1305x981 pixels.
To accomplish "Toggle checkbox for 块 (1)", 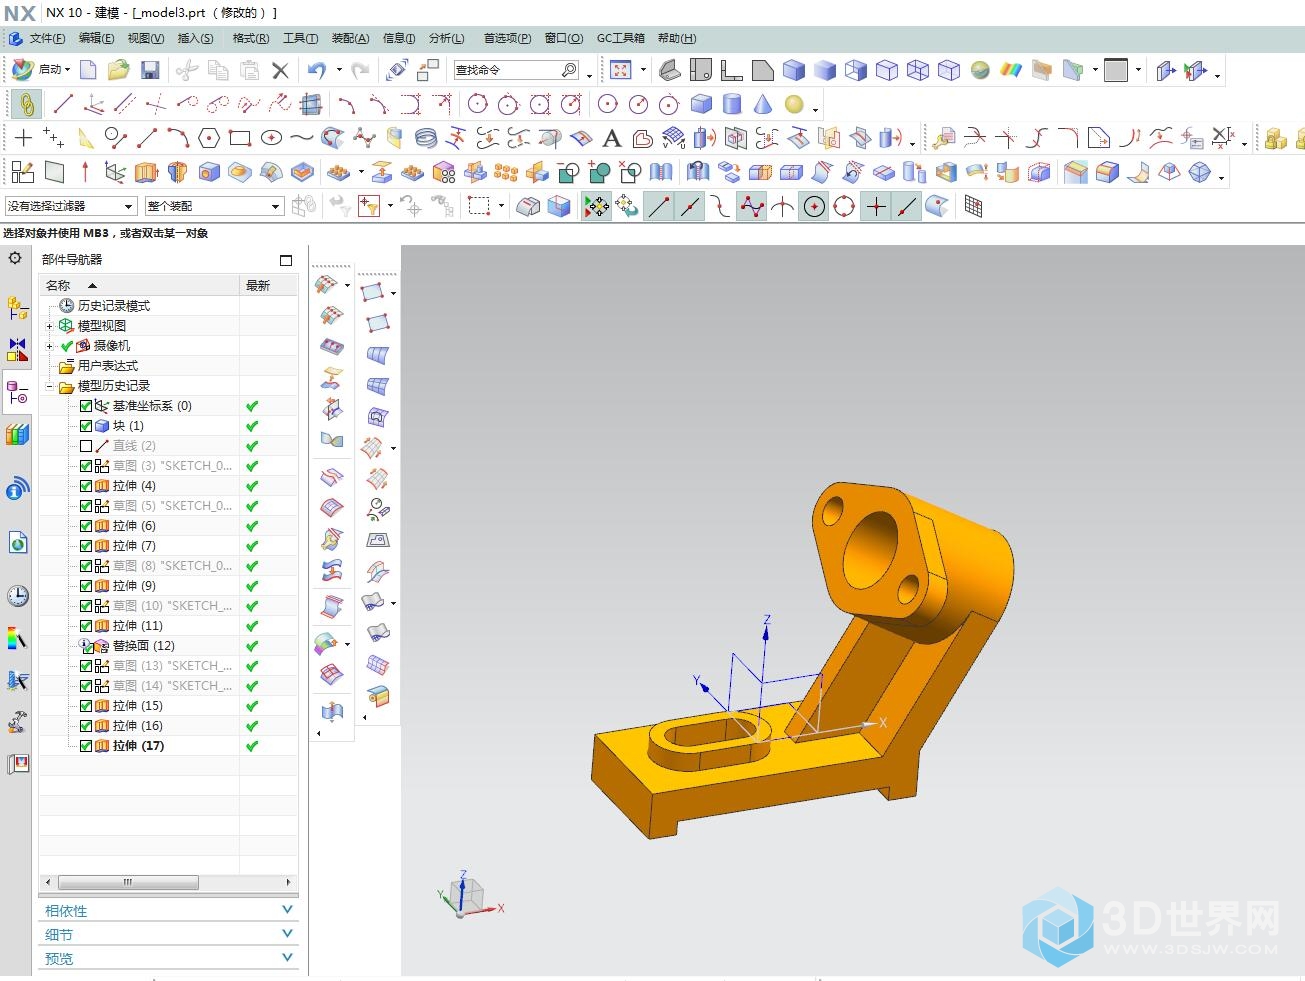I will pos(86,426).
